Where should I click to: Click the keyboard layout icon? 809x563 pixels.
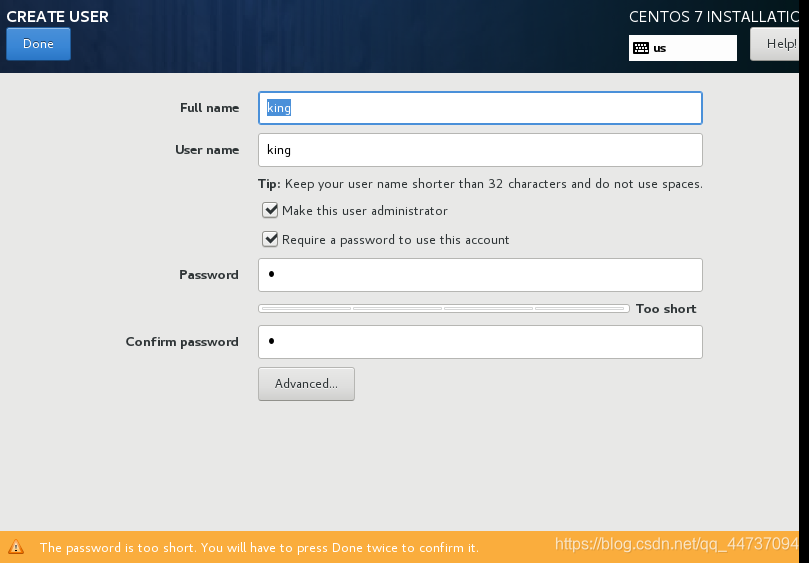tap(641, 48)
